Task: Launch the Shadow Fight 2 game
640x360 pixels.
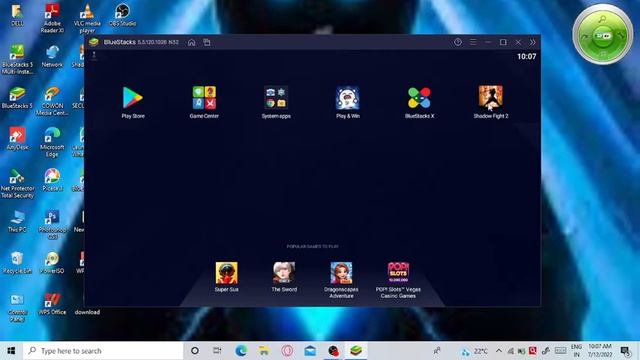Action: (491, 98)
